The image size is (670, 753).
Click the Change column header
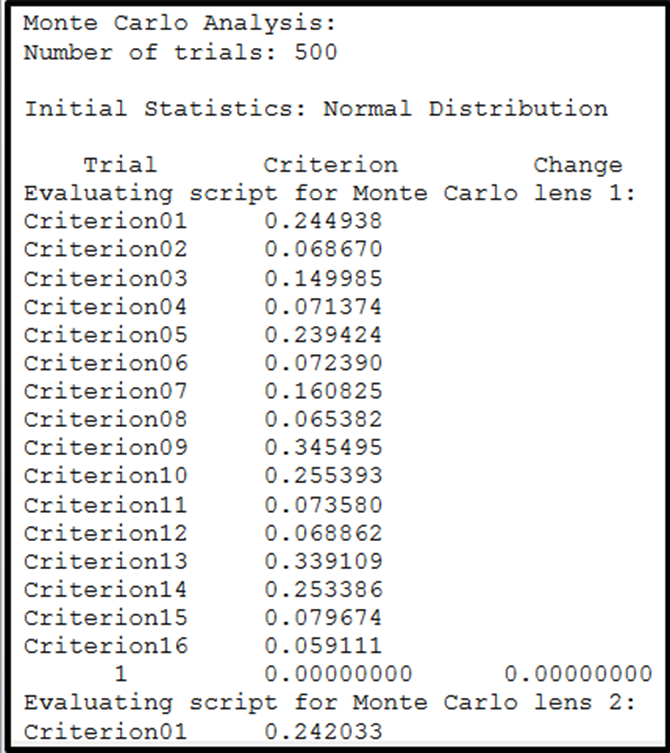pyautogui.click(x=577, y=165)
